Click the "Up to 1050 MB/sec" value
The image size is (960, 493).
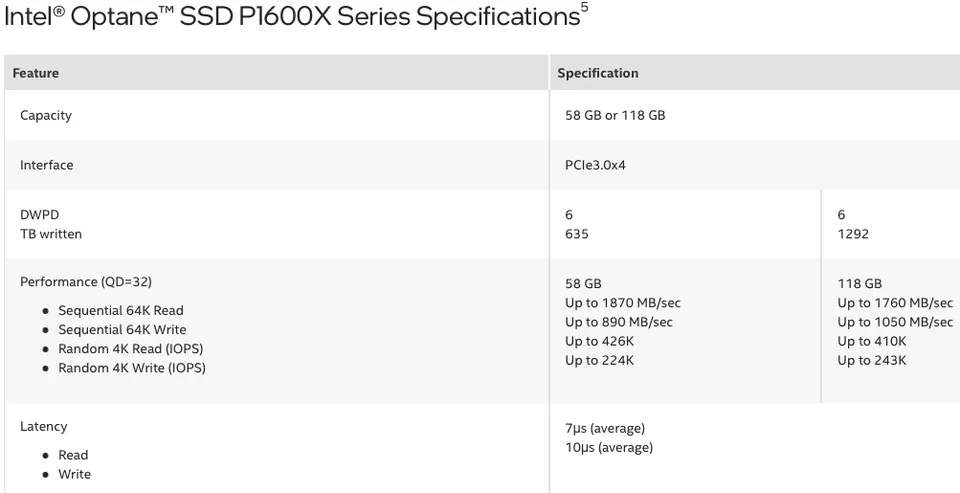point(896,322)
